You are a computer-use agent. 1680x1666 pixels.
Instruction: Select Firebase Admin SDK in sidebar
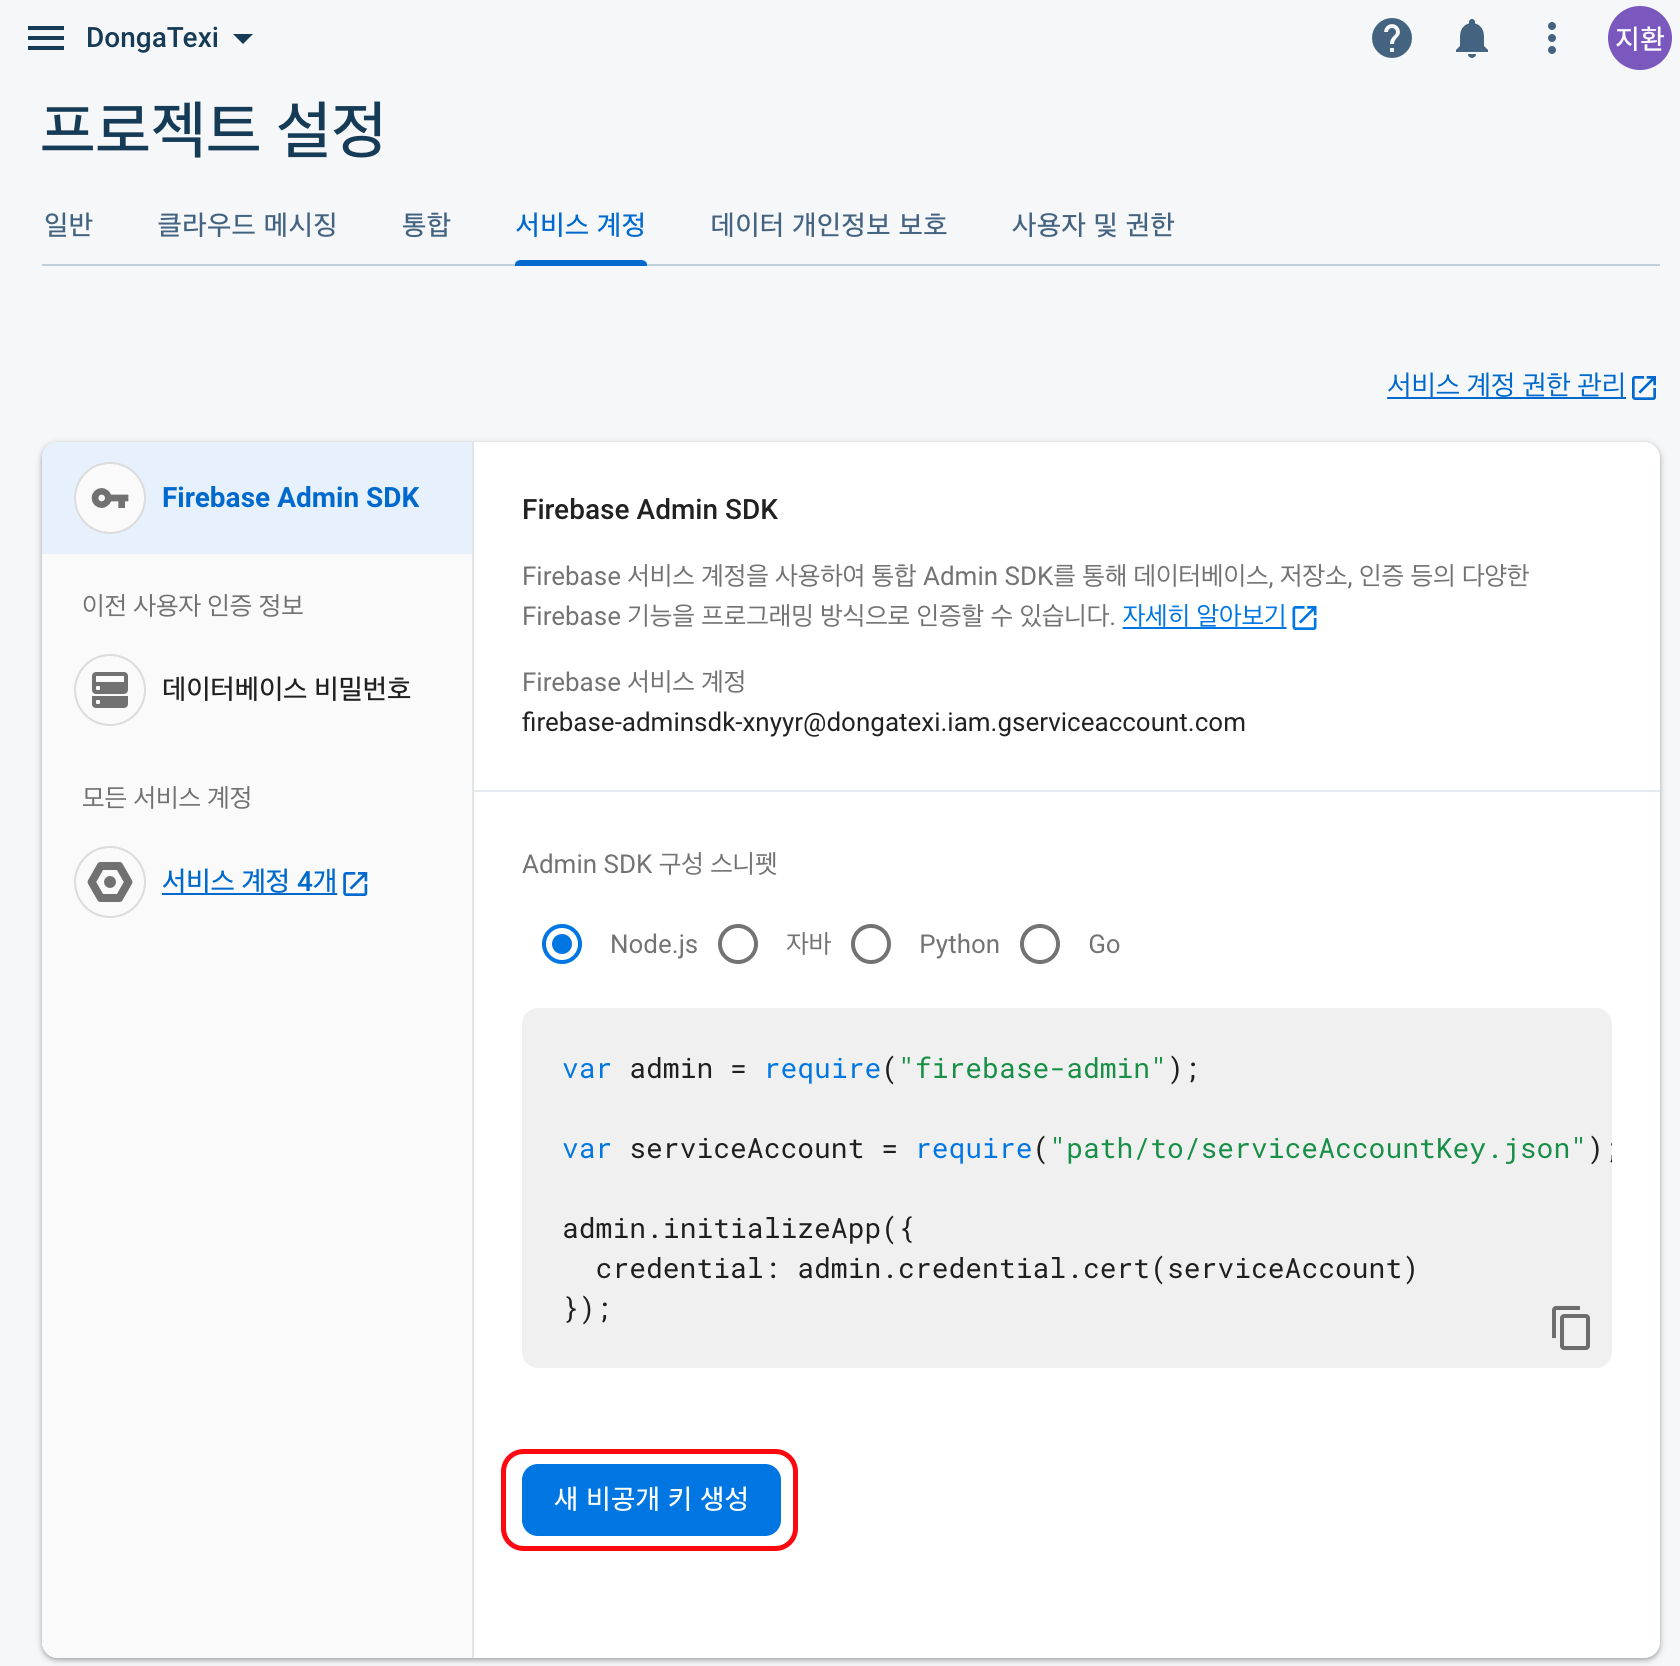[257, 498]
